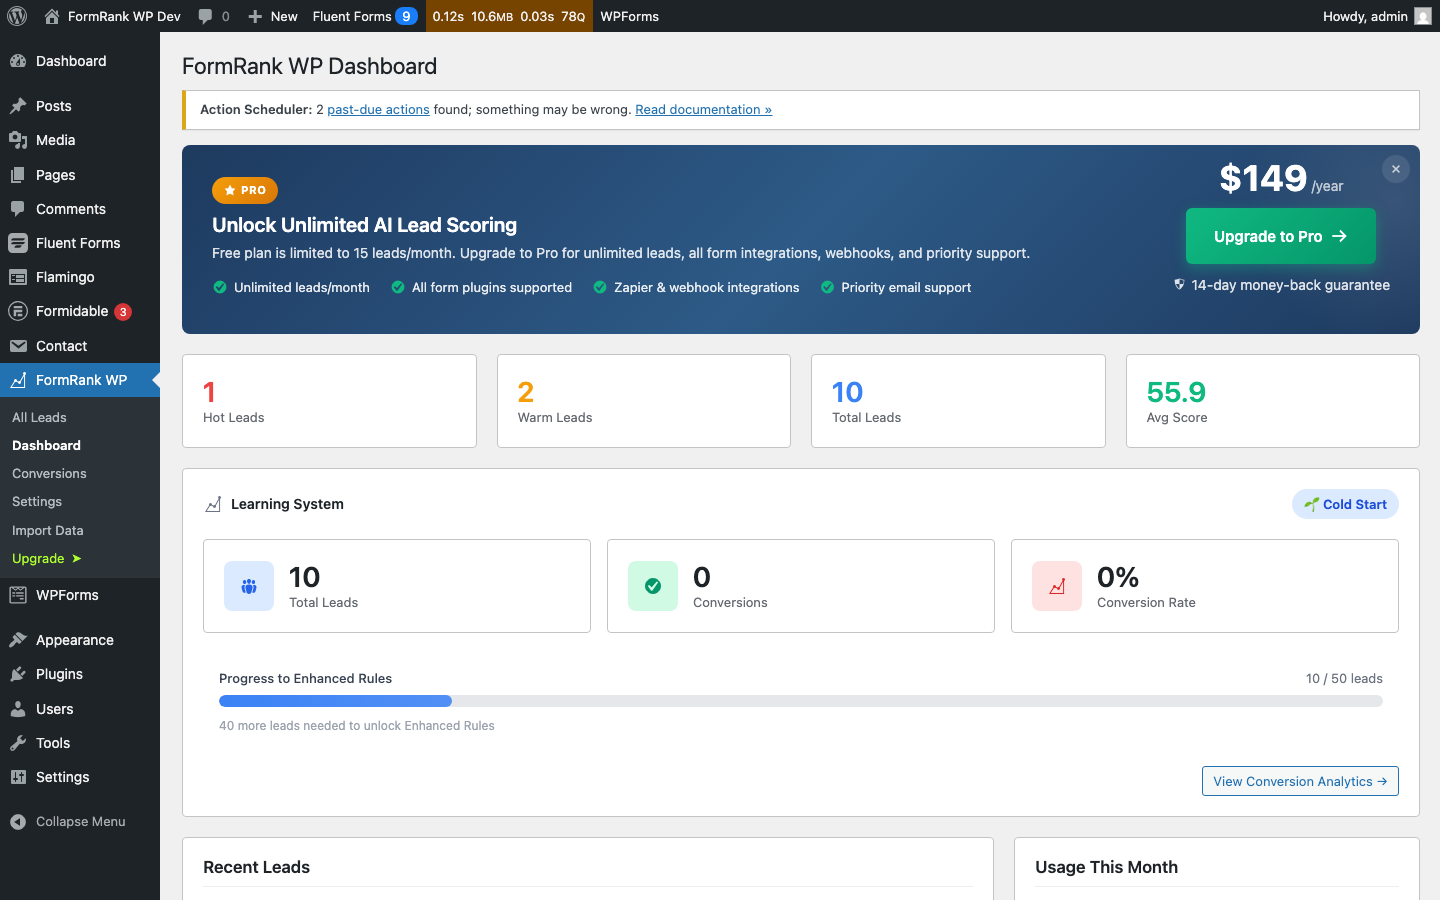Screen dimensions: 1440x900
Task: Click the Upgrade to Pro button
Action: point(1280,236)
